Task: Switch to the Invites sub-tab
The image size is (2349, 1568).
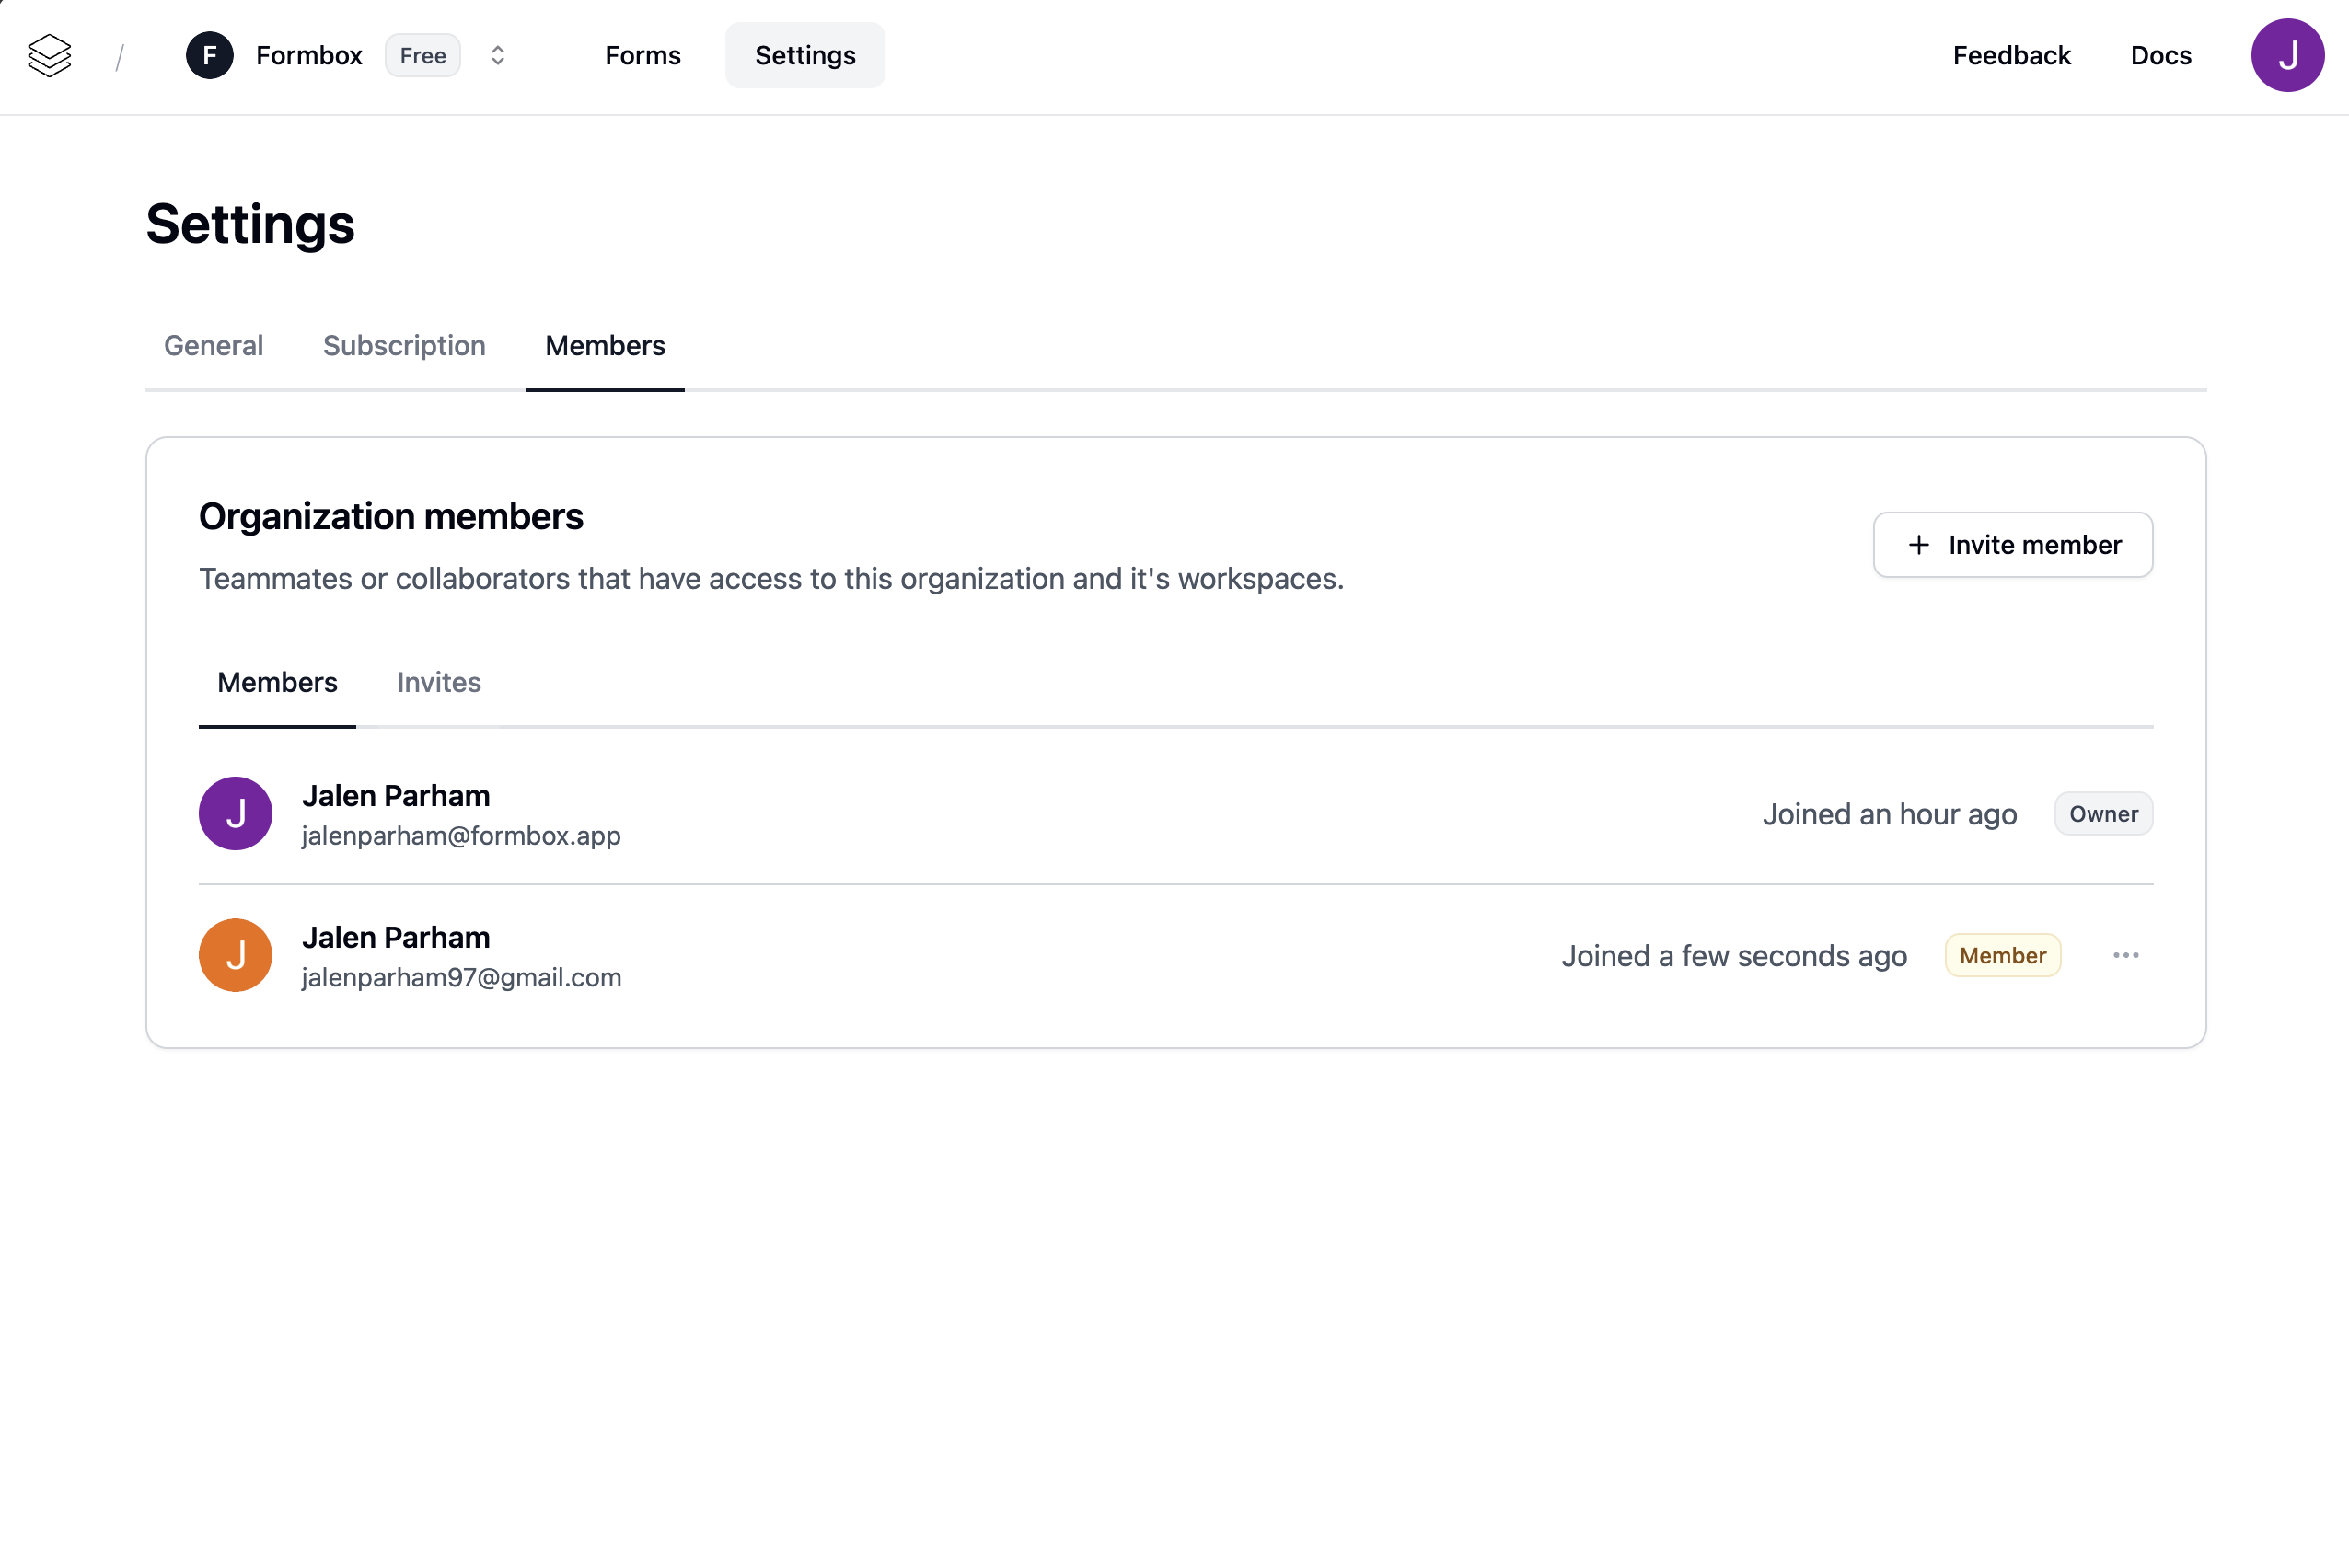Action: pos(438,683)
